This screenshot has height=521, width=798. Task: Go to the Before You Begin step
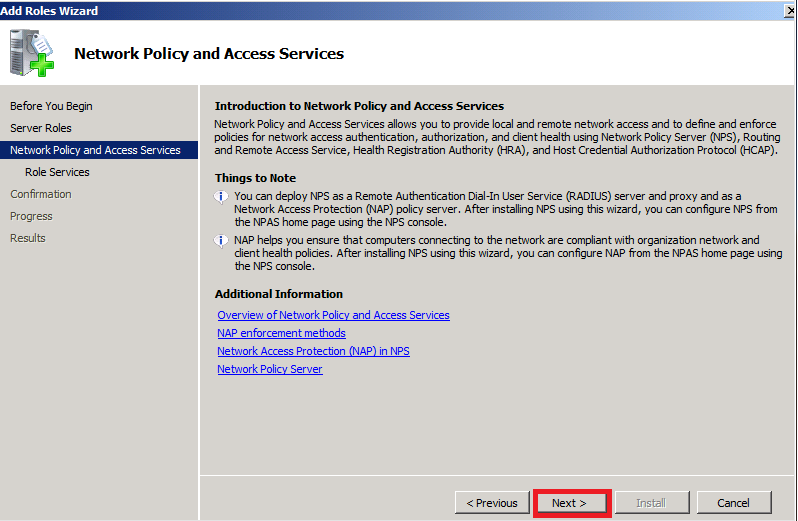51,106
